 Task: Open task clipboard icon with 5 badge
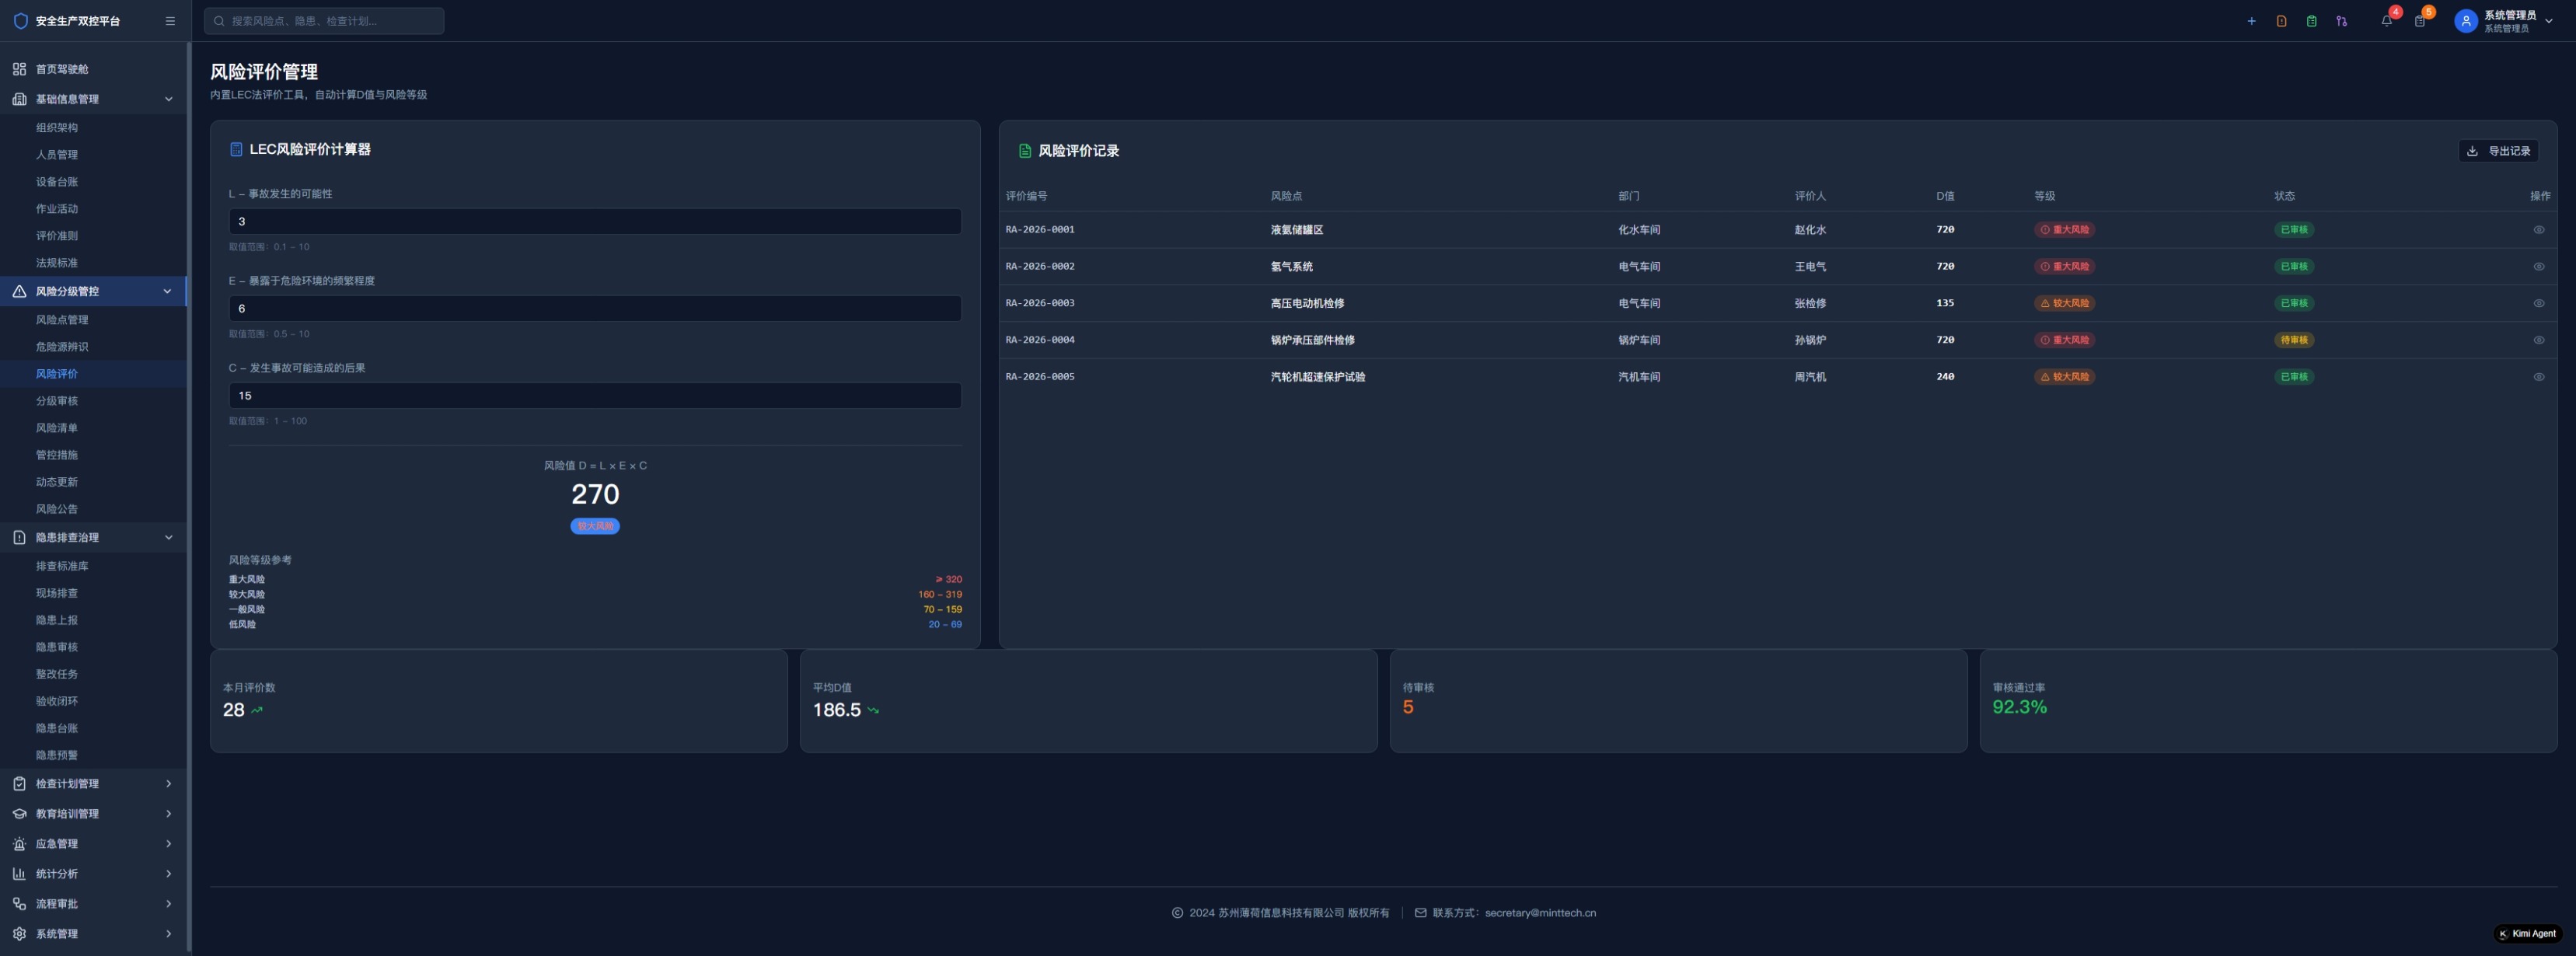tap(2420, 21)
